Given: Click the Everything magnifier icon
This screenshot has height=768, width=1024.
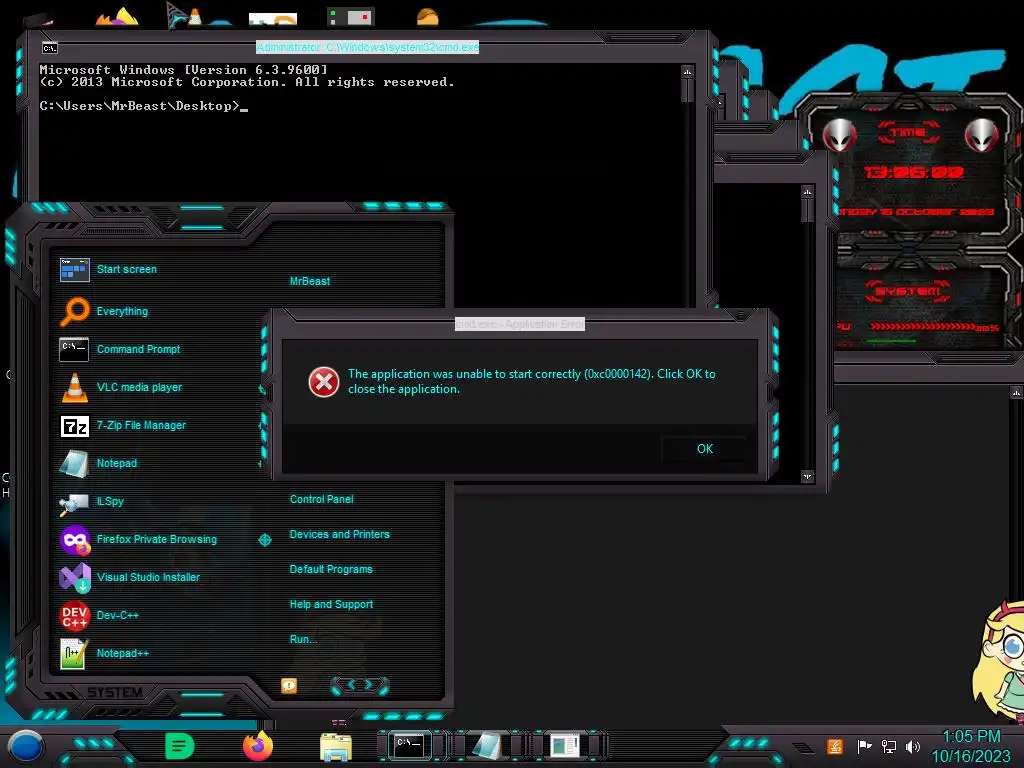Looking at the screenshot, I should point(74,311).
